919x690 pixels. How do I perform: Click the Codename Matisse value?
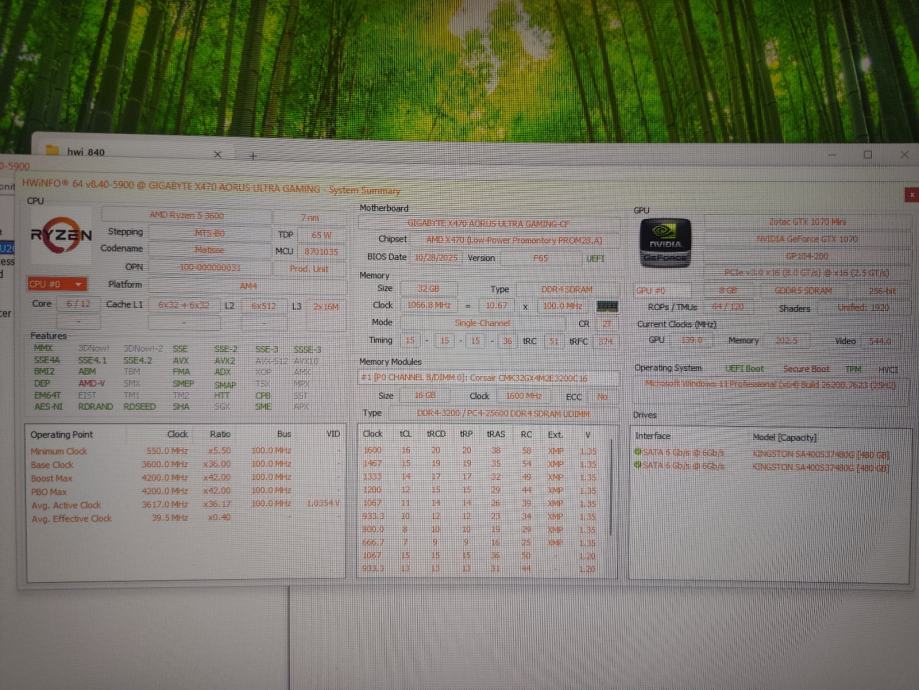[x=209, y=250]
